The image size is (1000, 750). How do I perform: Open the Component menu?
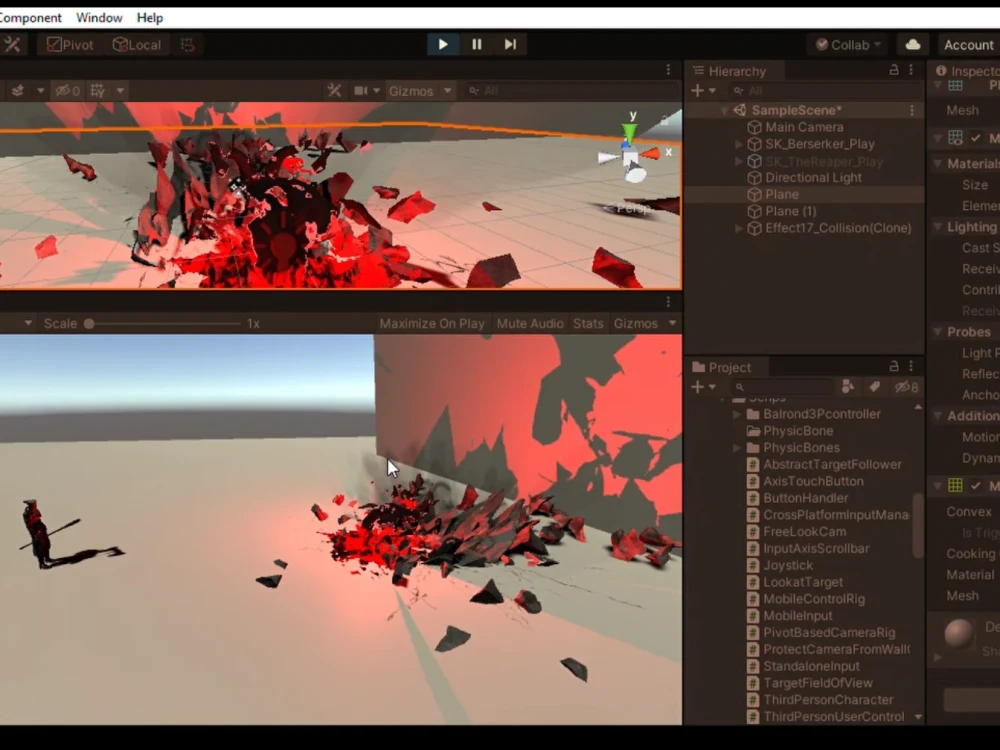tap(31, 18)
